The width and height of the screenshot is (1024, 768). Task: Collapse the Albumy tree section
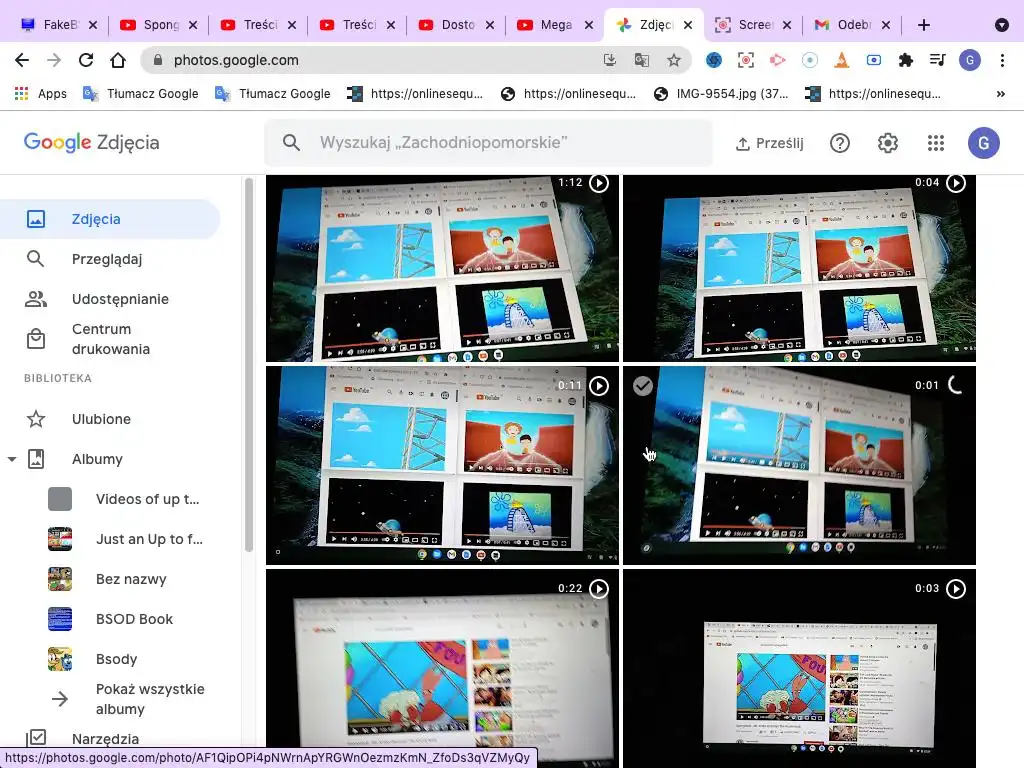click(x=12, y=459)
